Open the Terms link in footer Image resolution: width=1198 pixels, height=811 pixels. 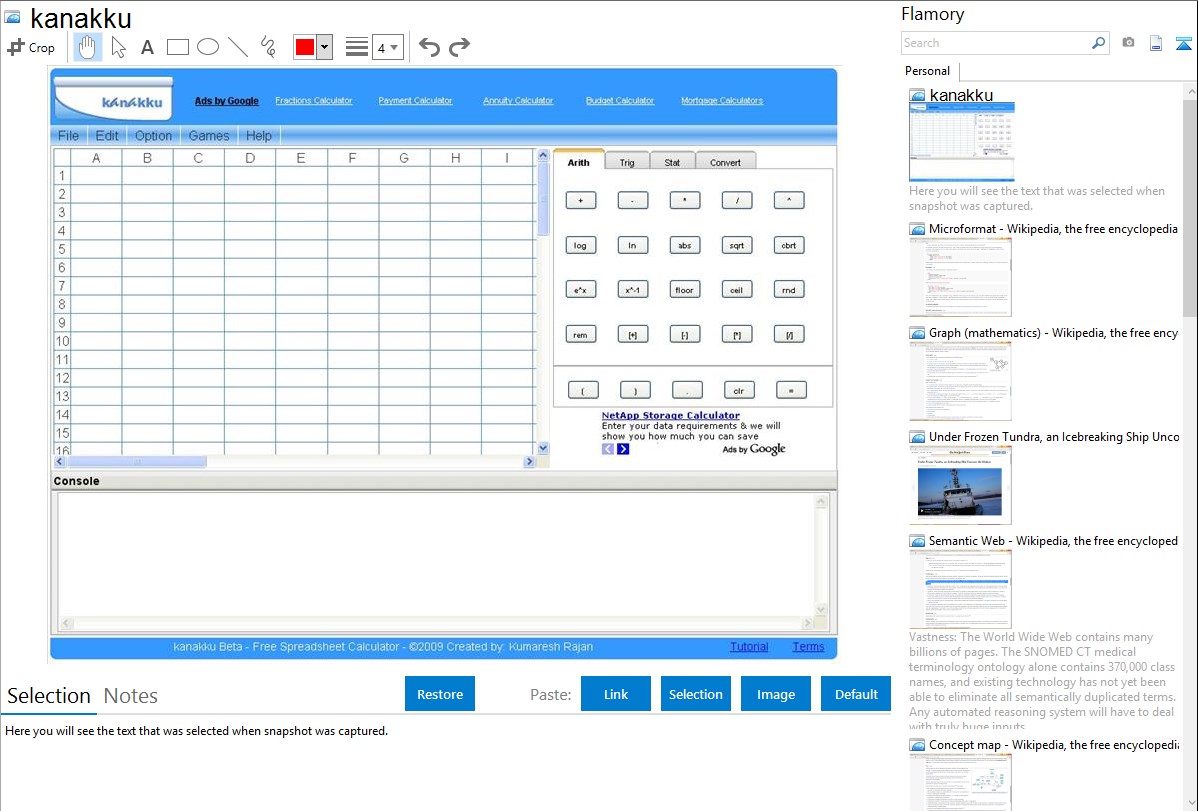pos(808,647)
